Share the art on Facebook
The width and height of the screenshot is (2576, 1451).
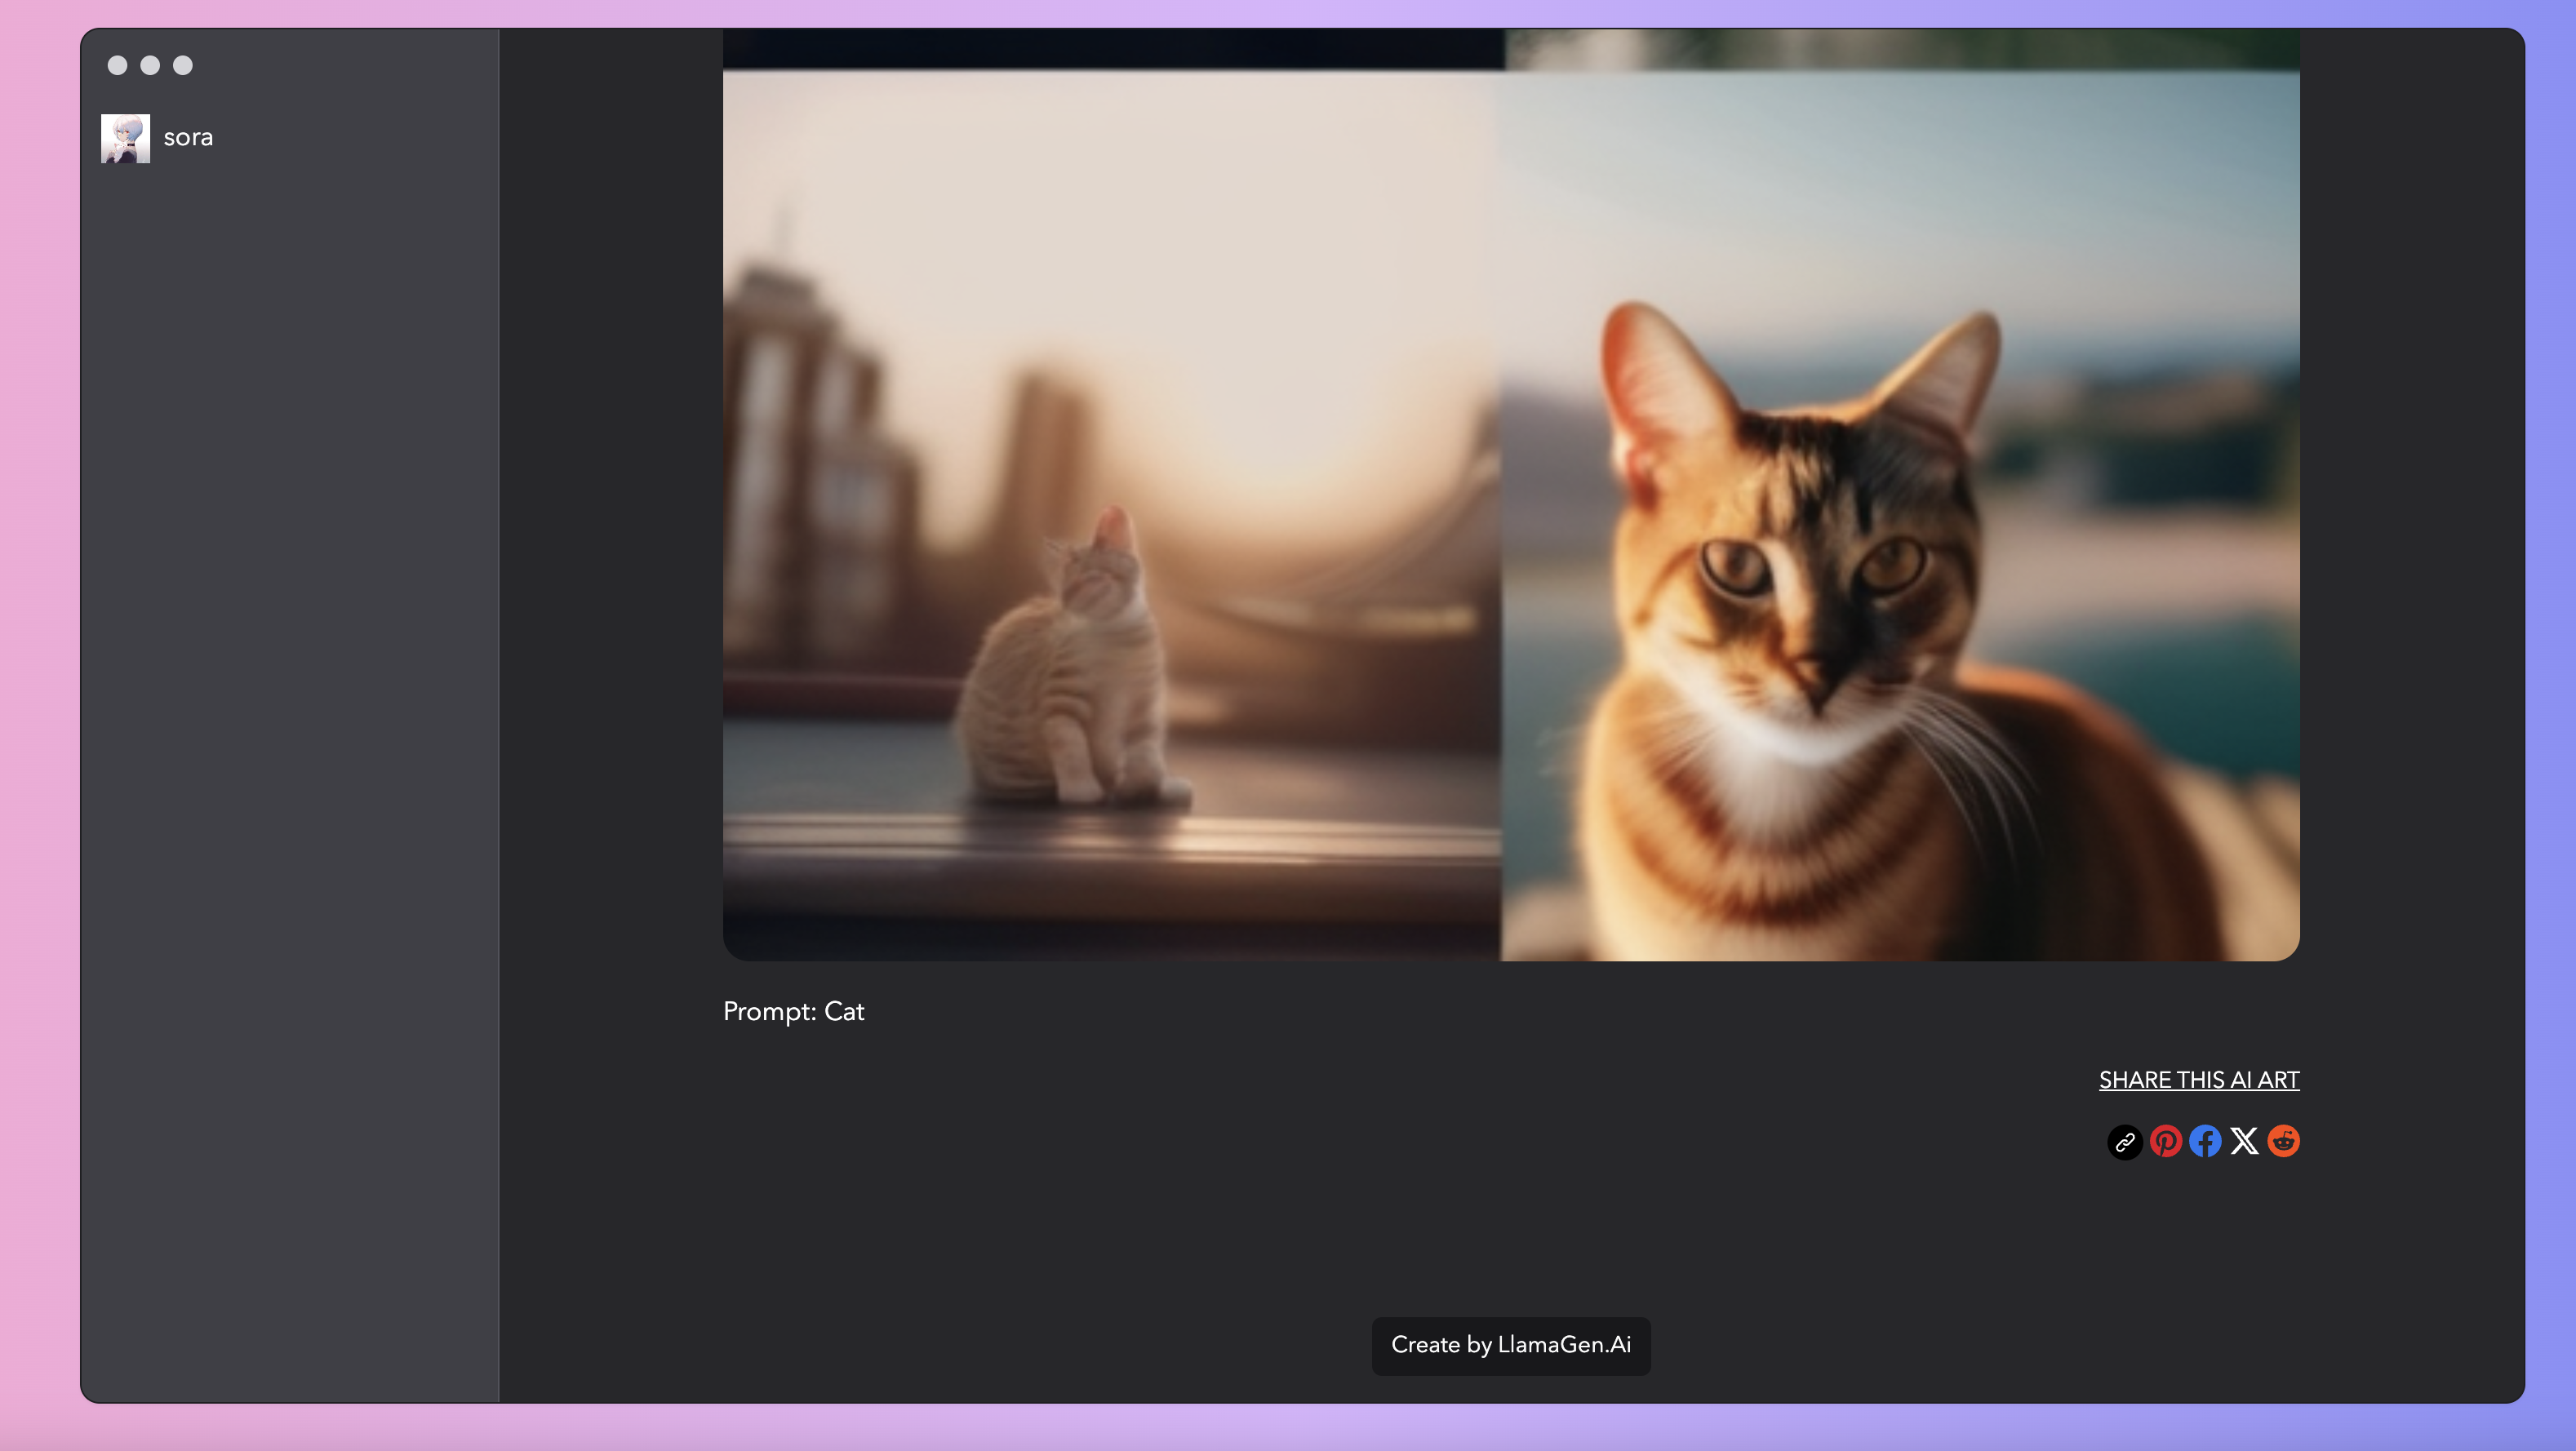tap(2205, 1141)
